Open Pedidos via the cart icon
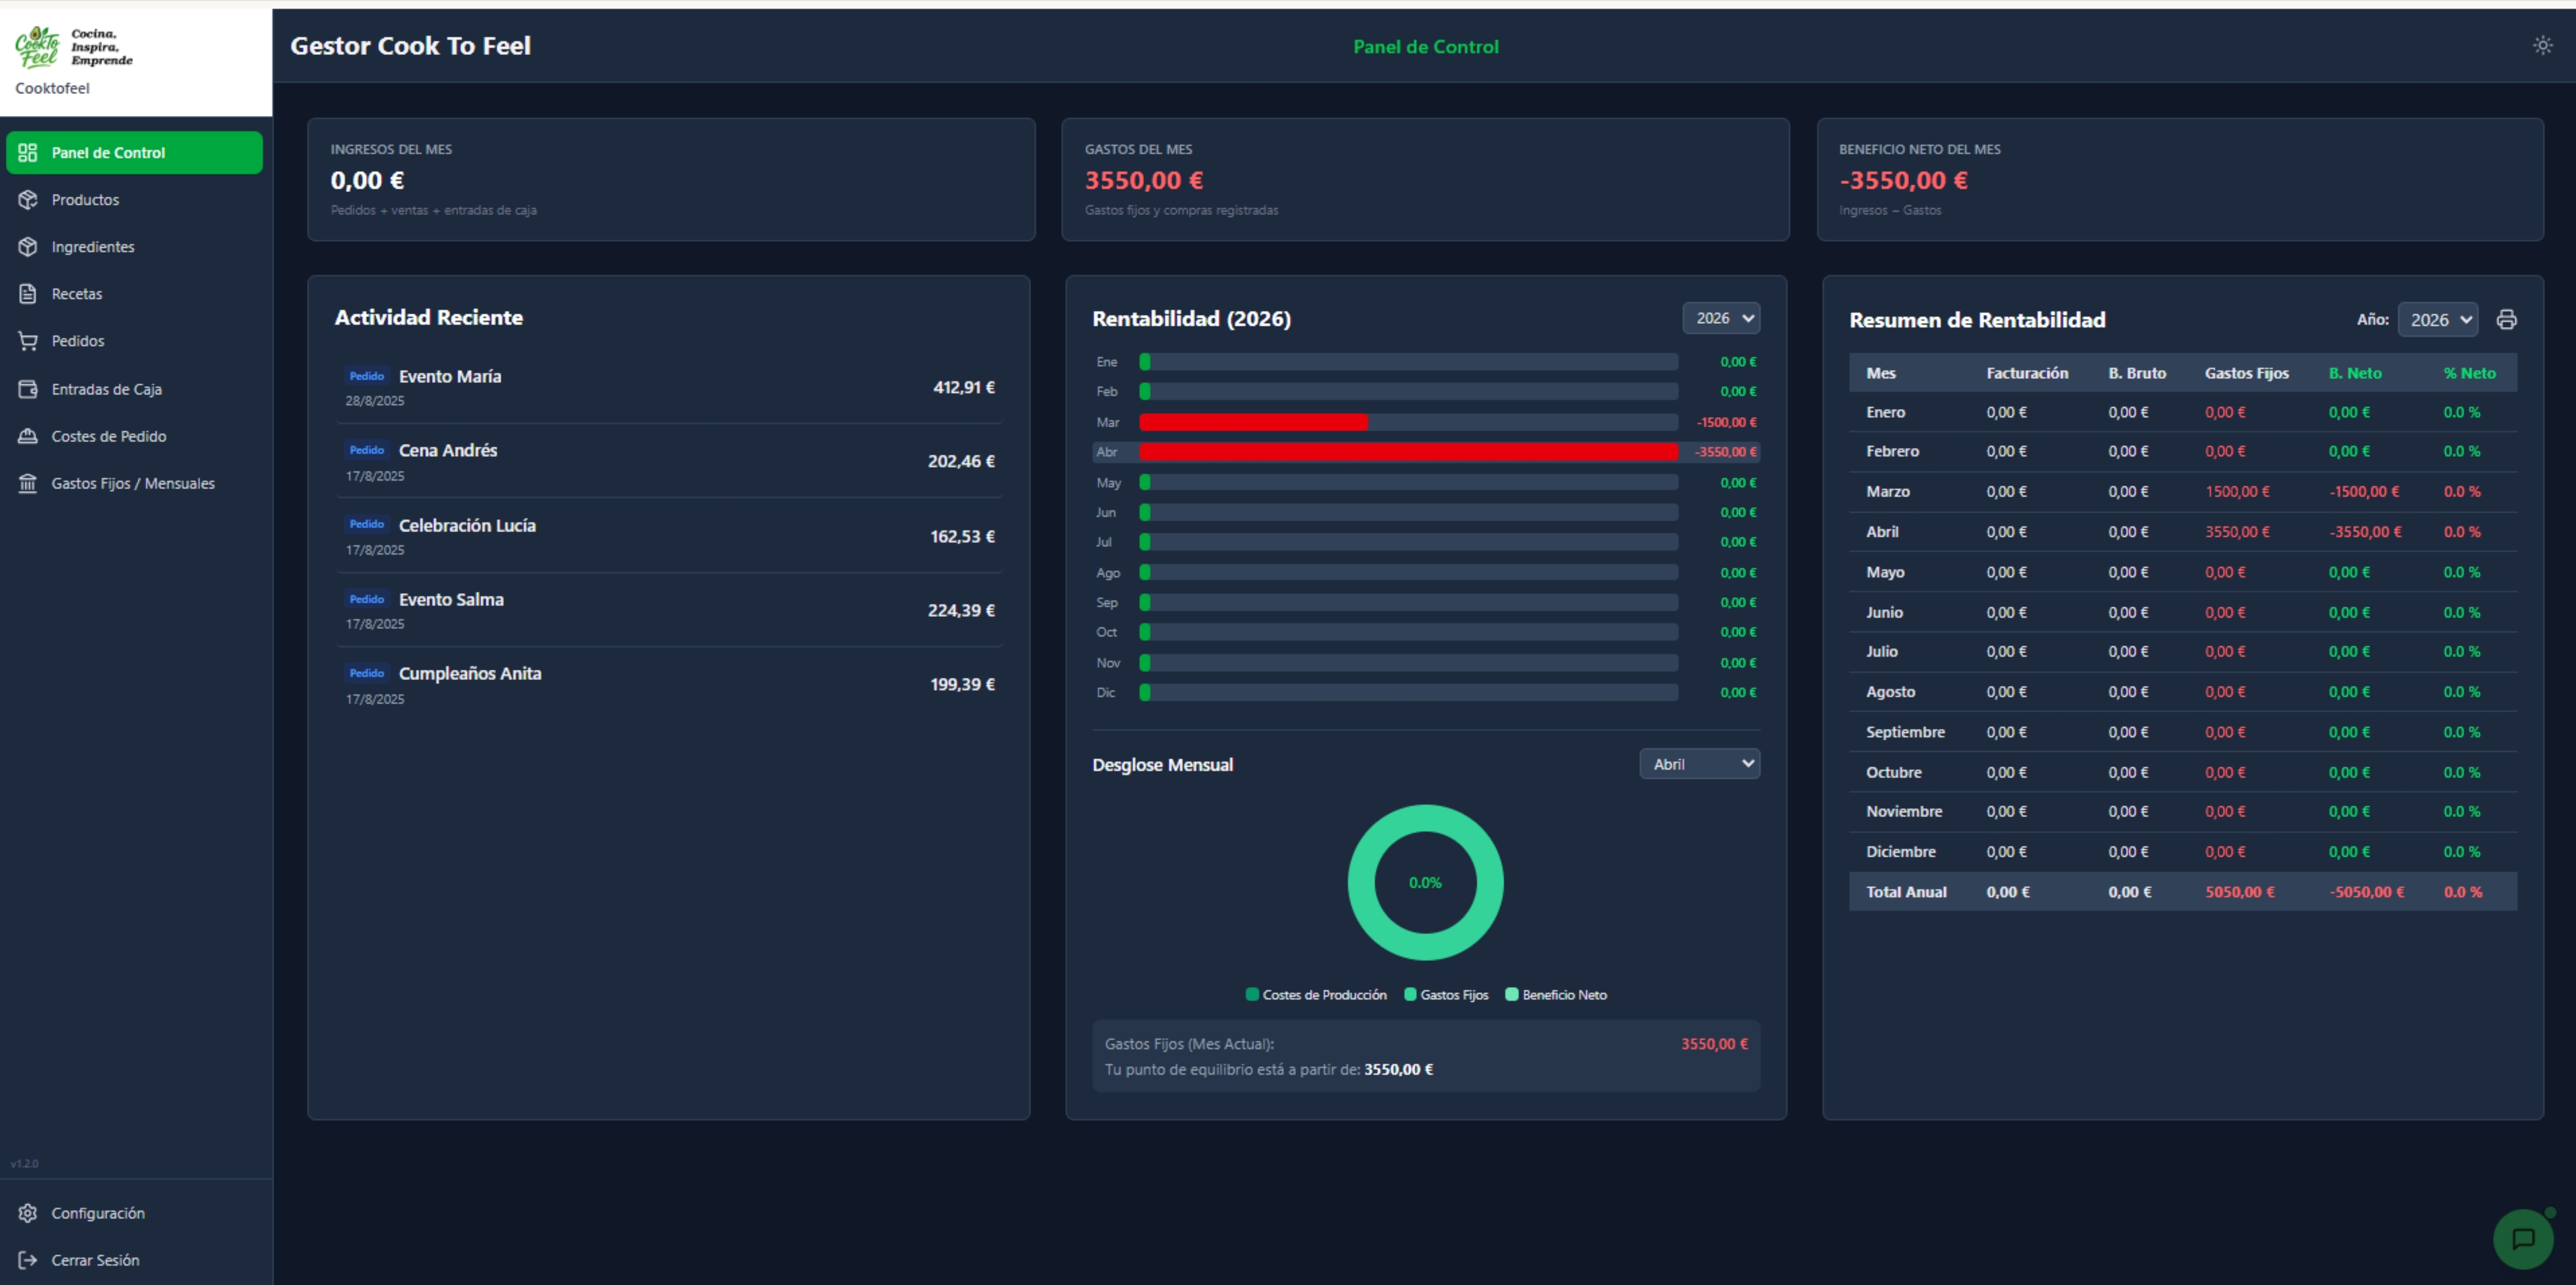The image size is (2576, 1285). click(28, 340)
